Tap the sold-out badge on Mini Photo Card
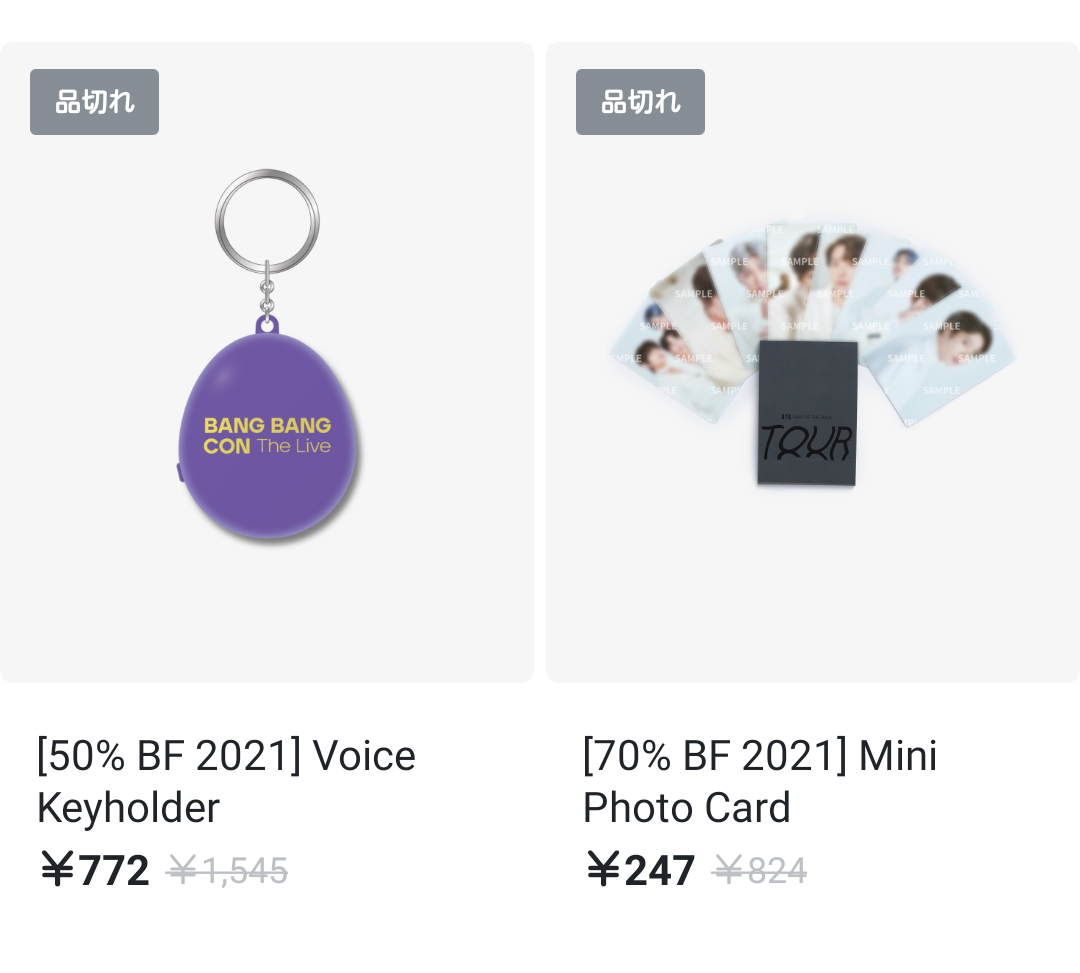Viewport: 1080px width, 973px height. tap(640, 102)
